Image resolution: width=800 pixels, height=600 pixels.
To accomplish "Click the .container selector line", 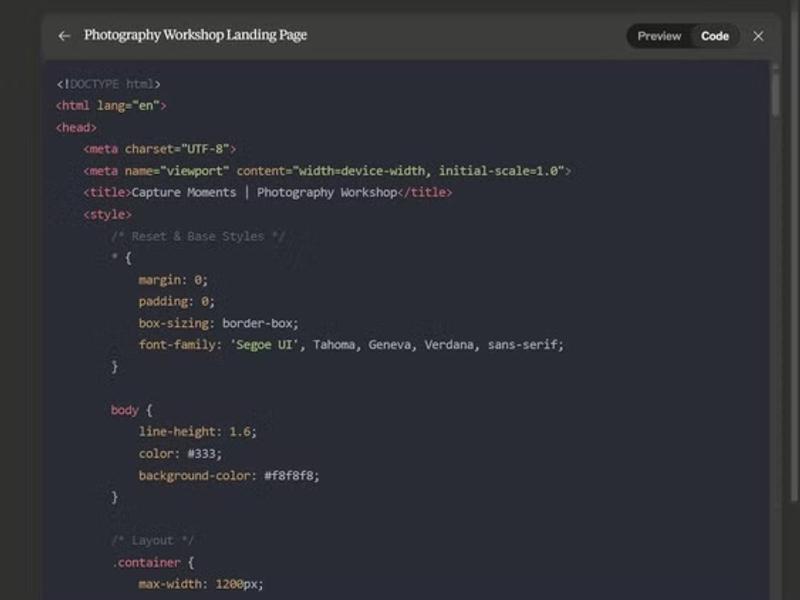I will pos(152,562).
